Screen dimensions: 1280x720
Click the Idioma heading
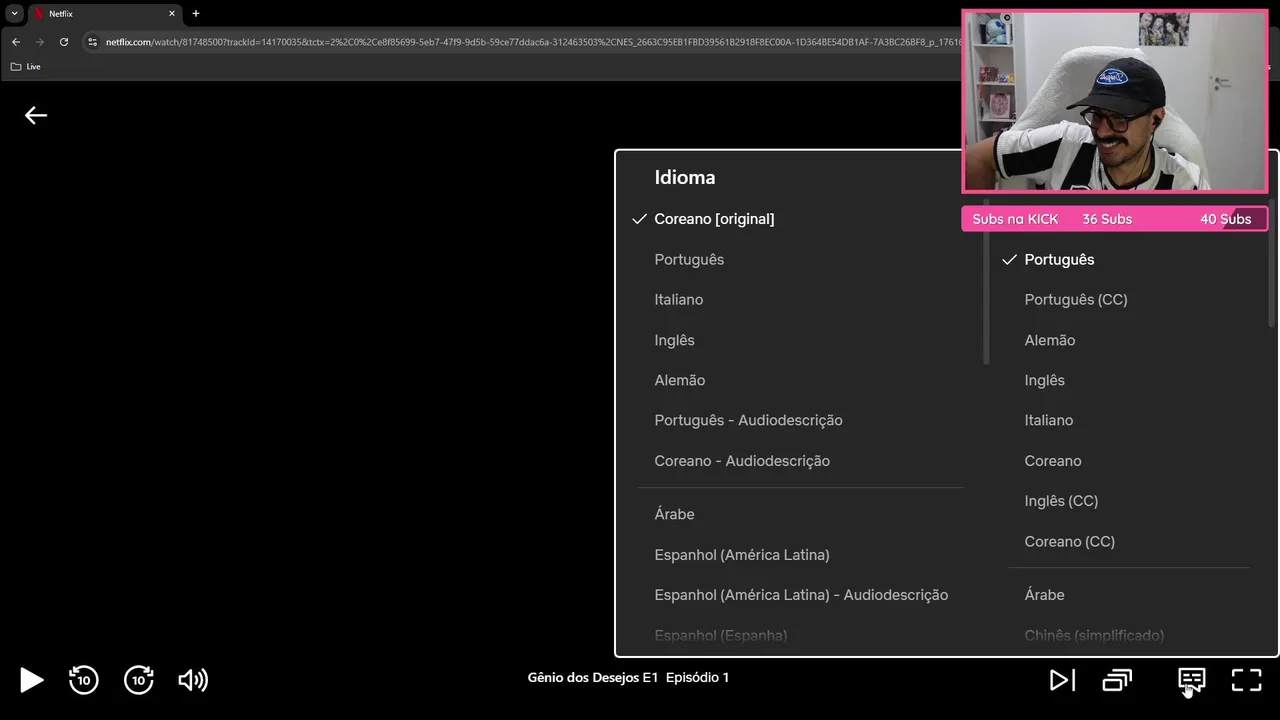coord(685,178)
